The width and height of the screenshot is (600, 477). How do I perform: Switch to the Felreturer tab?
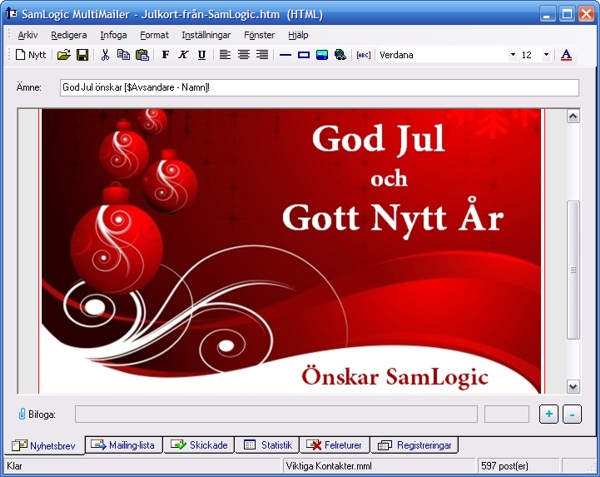point(335,445)
